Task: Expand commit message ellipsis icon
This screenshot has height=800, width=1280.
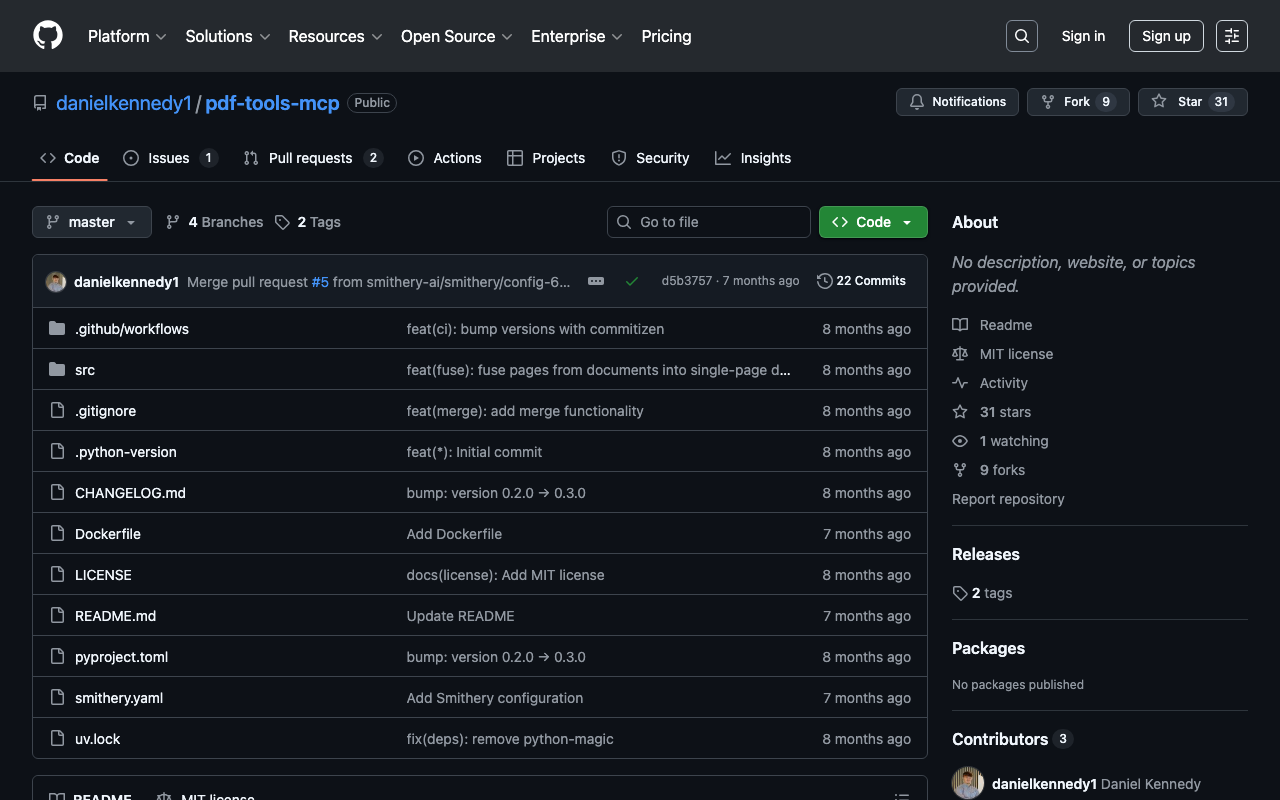Action: coord(596,281)
